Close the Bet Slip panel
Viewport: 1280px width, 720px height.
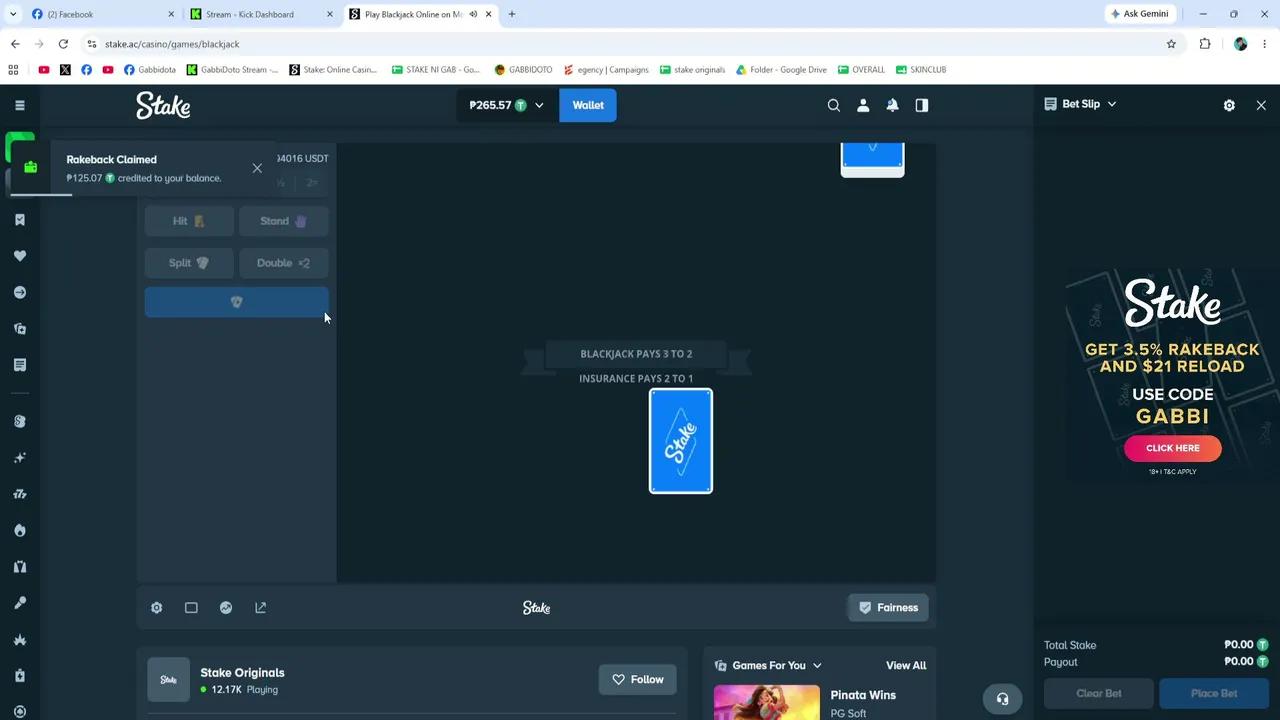coord(1261,105)
